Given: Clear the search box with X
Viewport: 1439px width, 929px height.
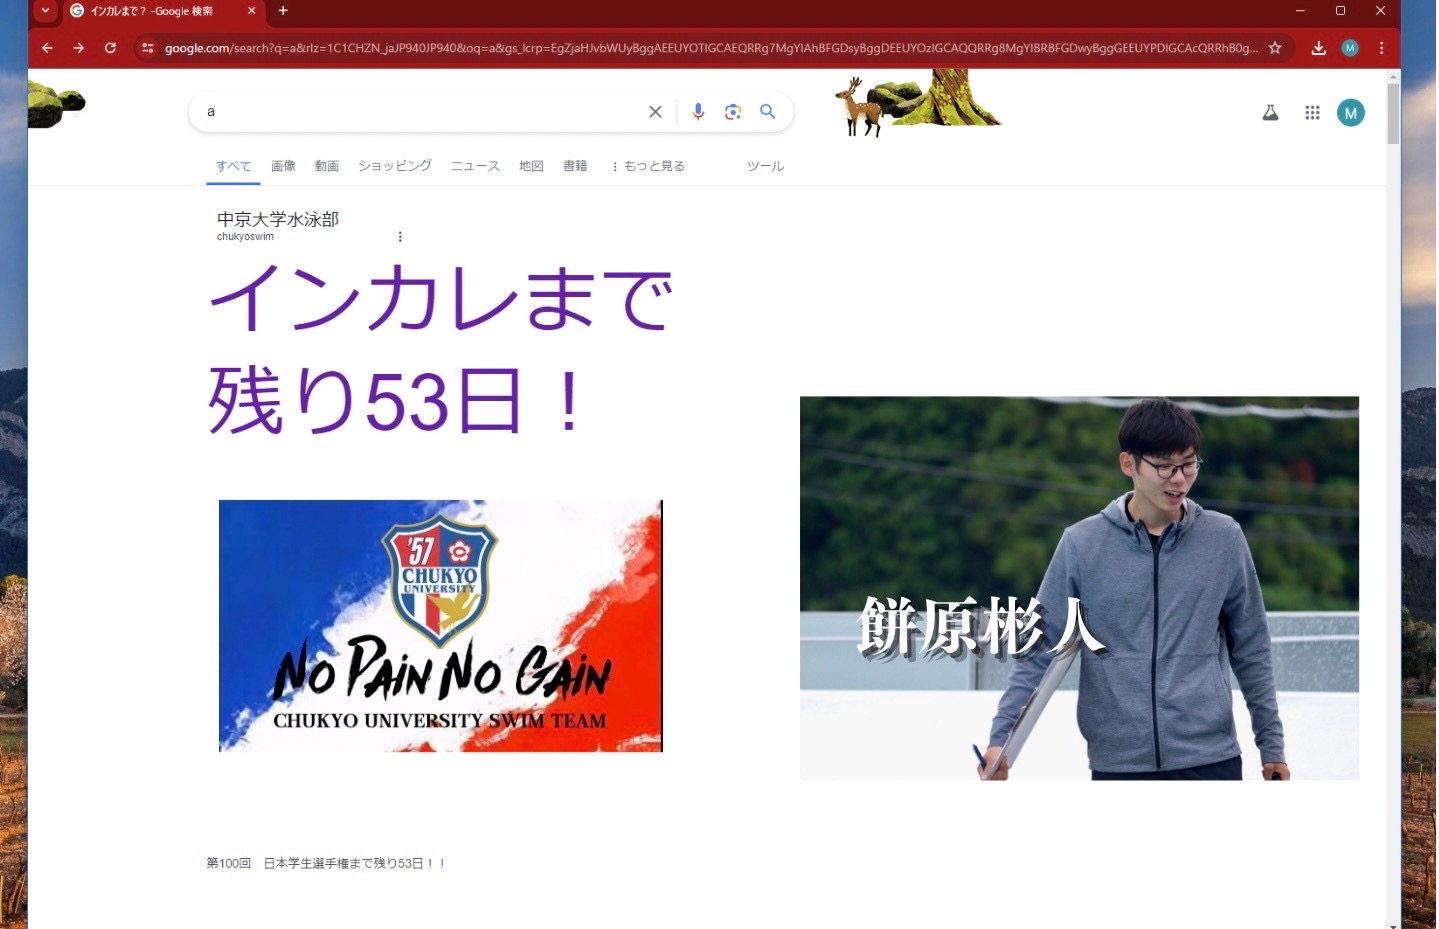Looking at the screenshot, I should [x=655, y=112].
